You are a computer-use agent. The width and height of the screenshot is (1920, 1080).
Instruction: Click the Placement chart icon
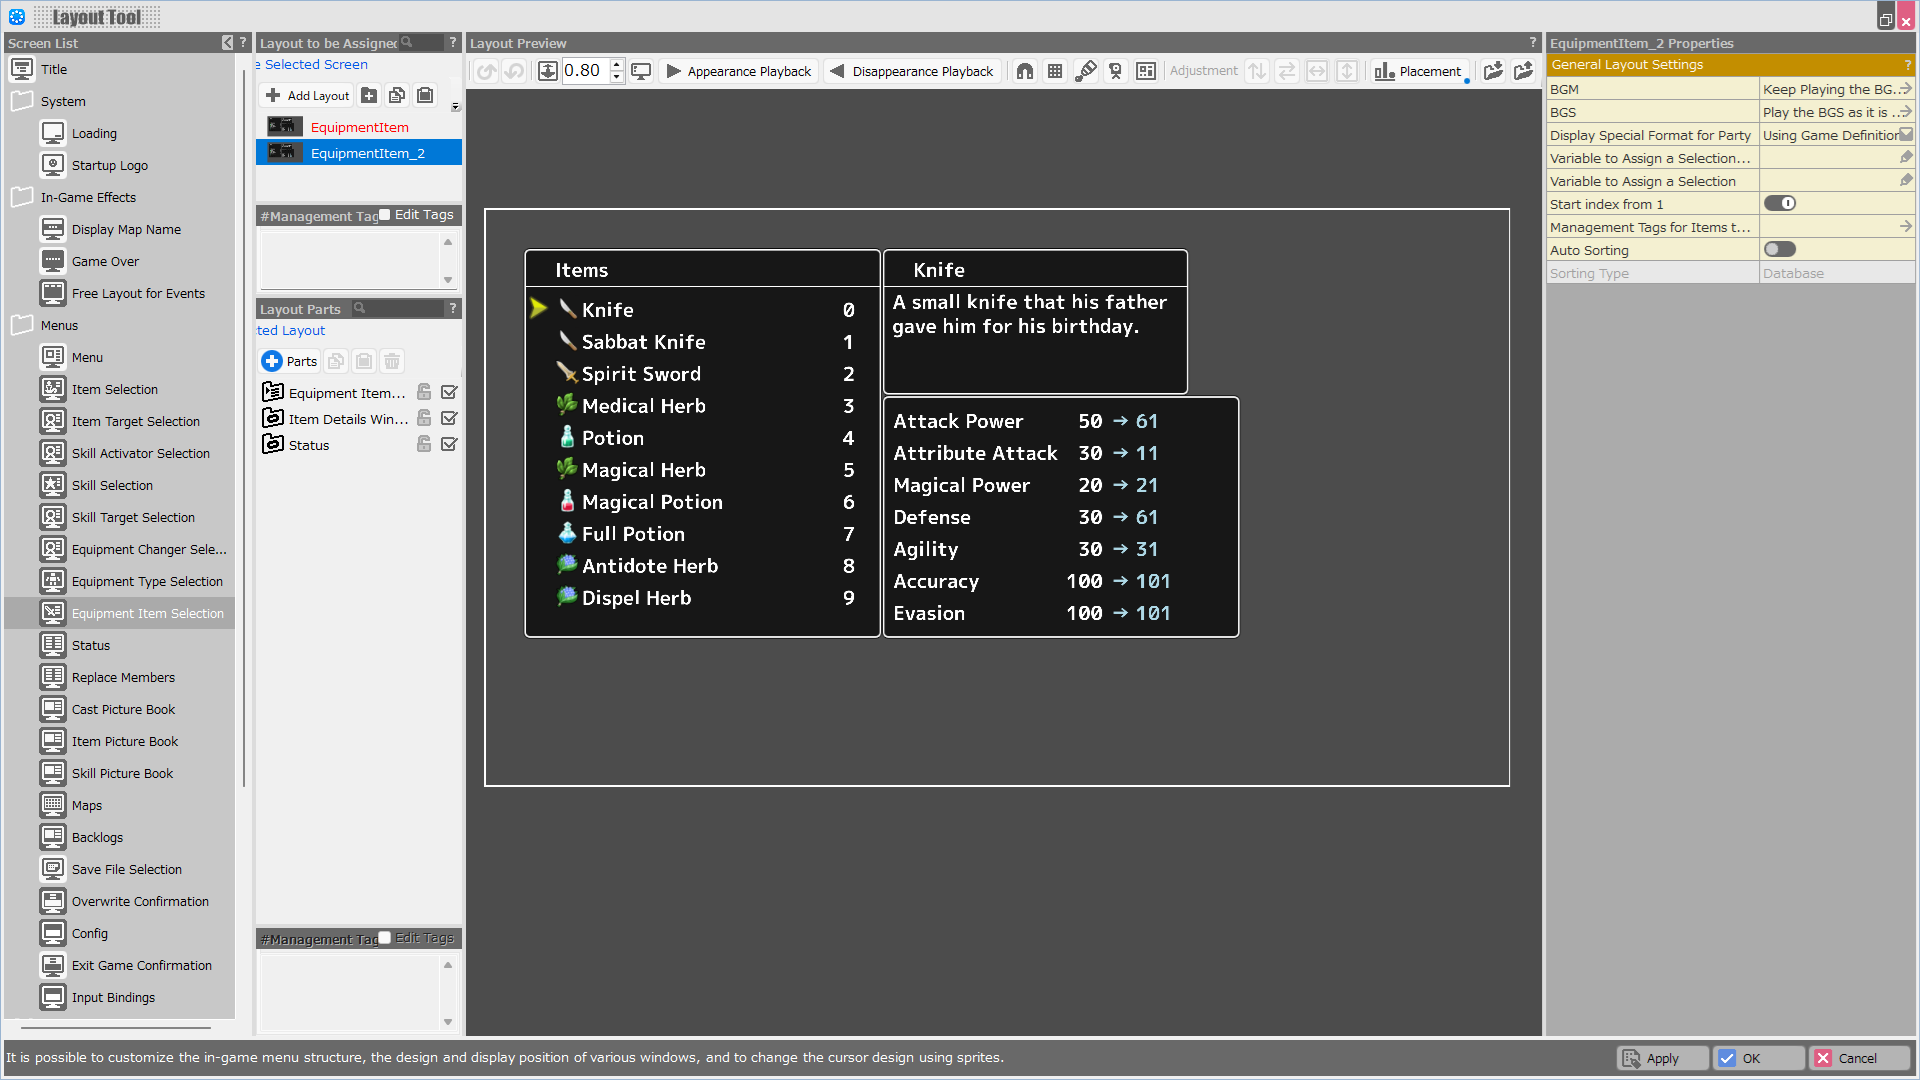click(x=1384, y=71)
